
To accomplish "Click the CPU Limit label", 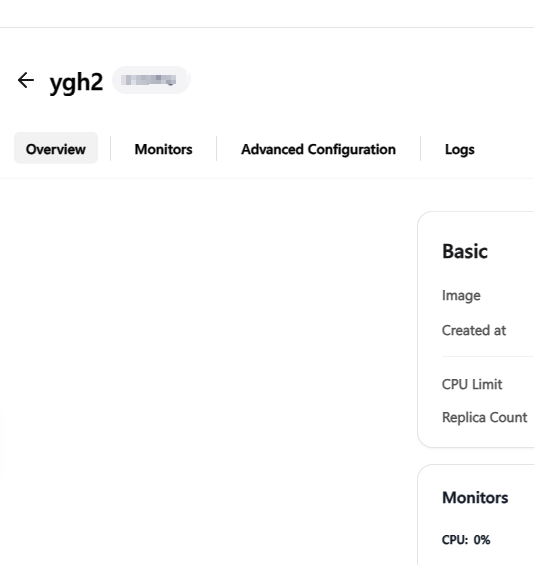I will coord(472,384).
